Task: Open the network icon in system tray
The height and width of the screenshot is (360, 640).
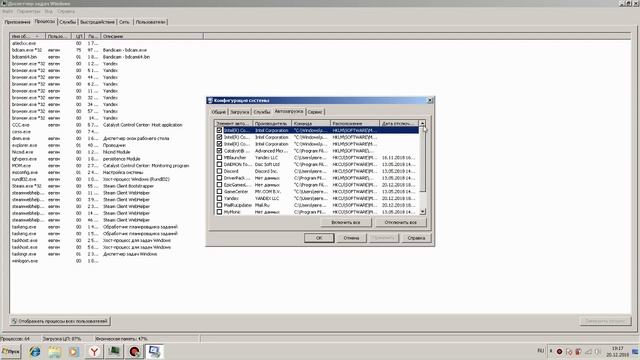Action: [x=588, y=351]
